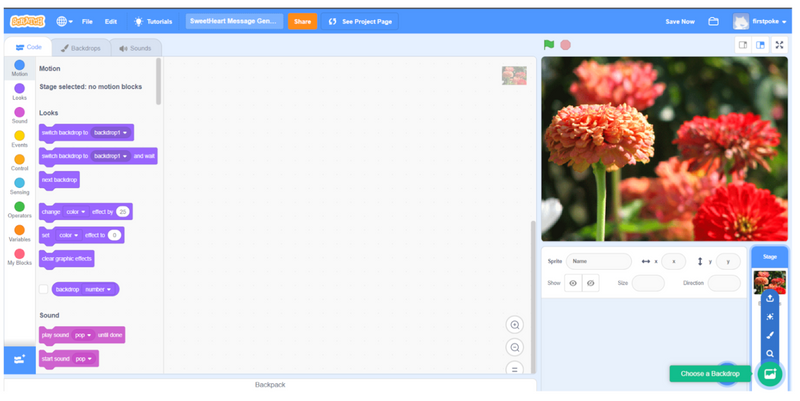The image size is (800, 401).
Task: Open number dropdown in backdrop reporter block
Action: [98, 289]
